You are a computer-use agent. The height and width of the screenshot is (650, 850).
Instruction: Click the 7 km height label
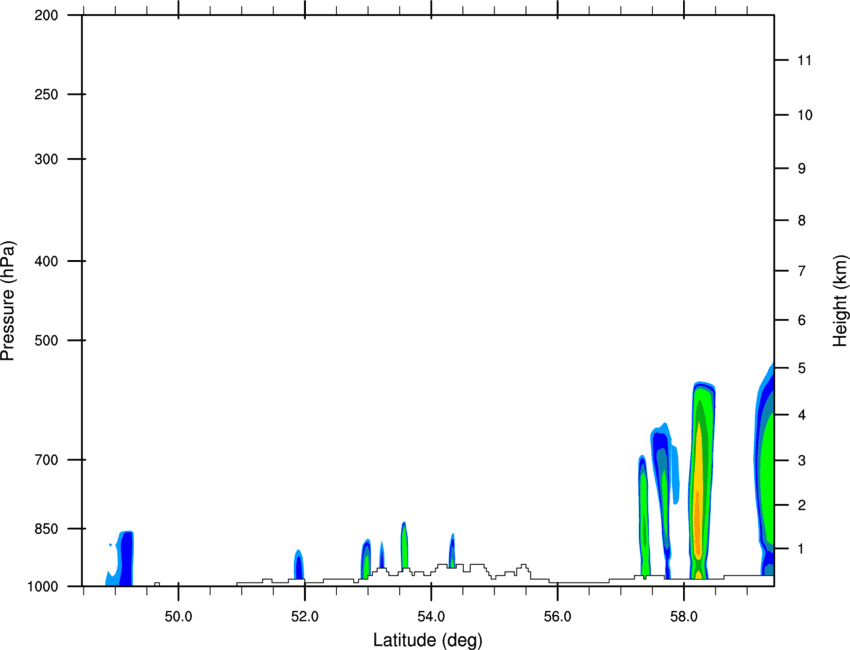click(802, 271)
